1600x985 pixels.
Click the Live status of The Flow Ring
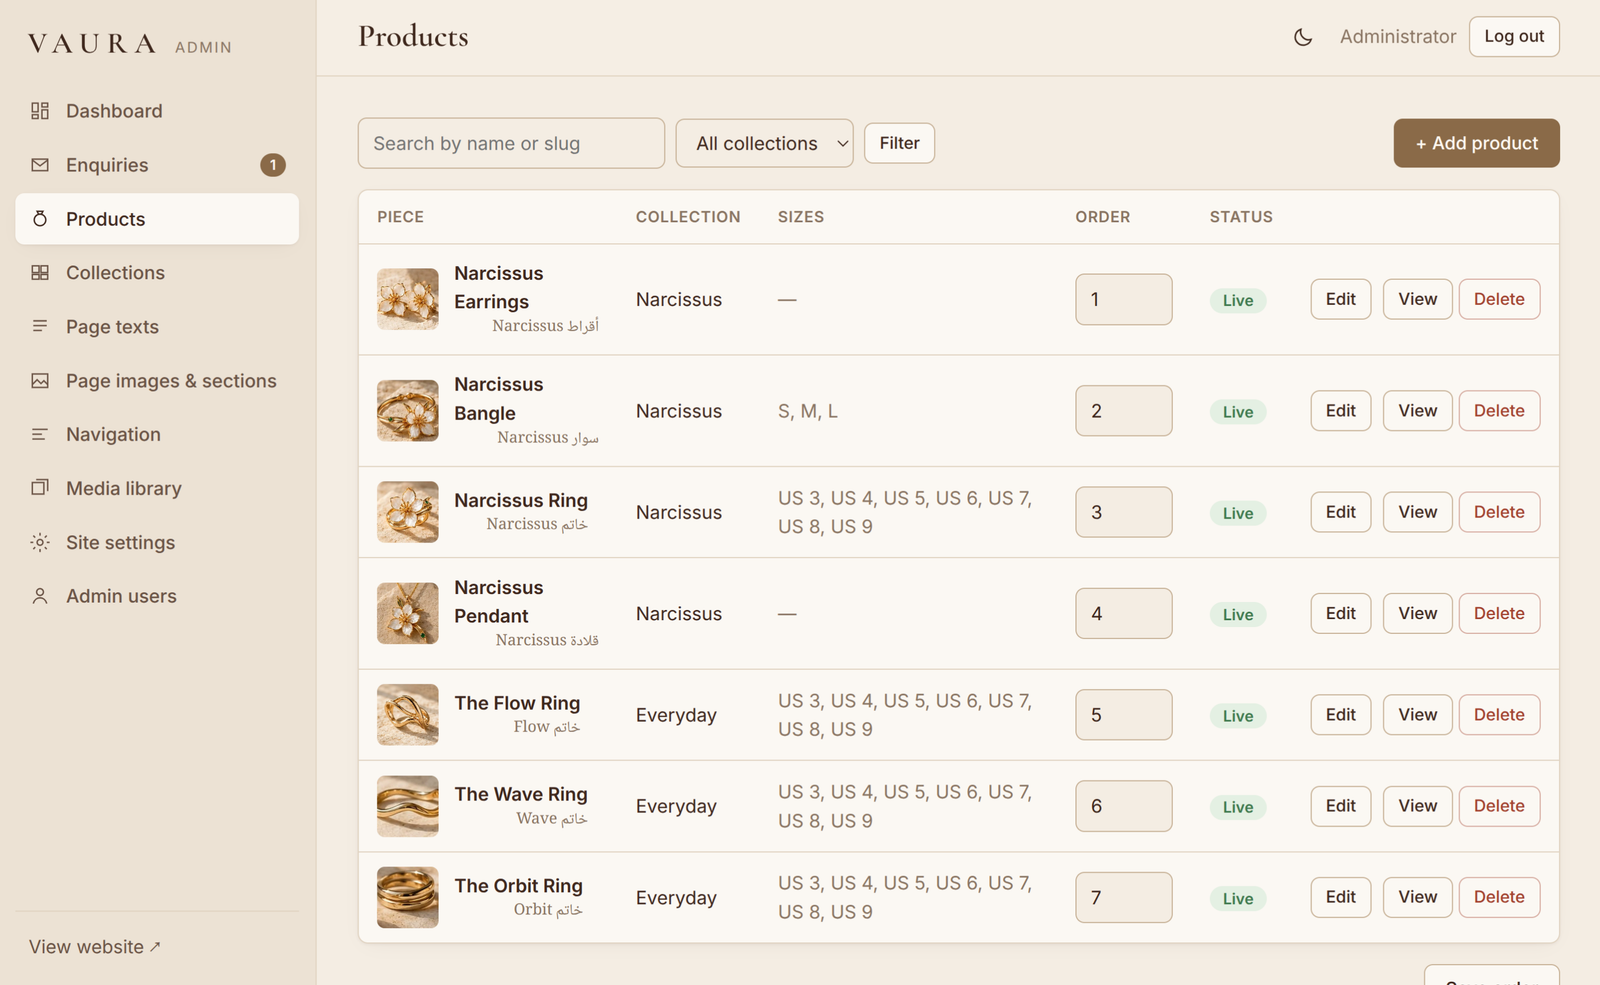(x=1238, y=716)
